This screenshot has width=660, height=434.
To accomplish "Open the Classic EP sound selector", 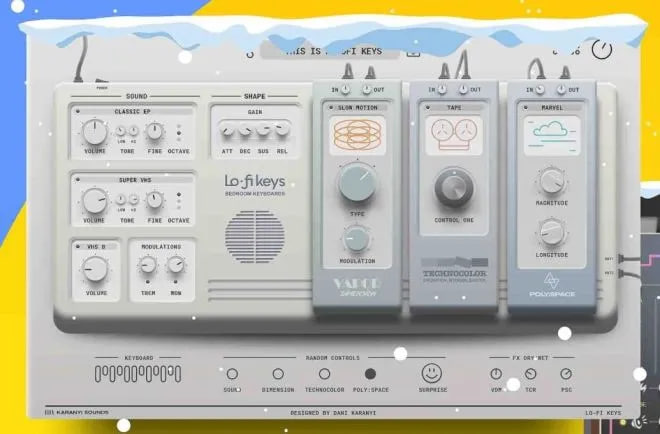I will pos(133,112).
